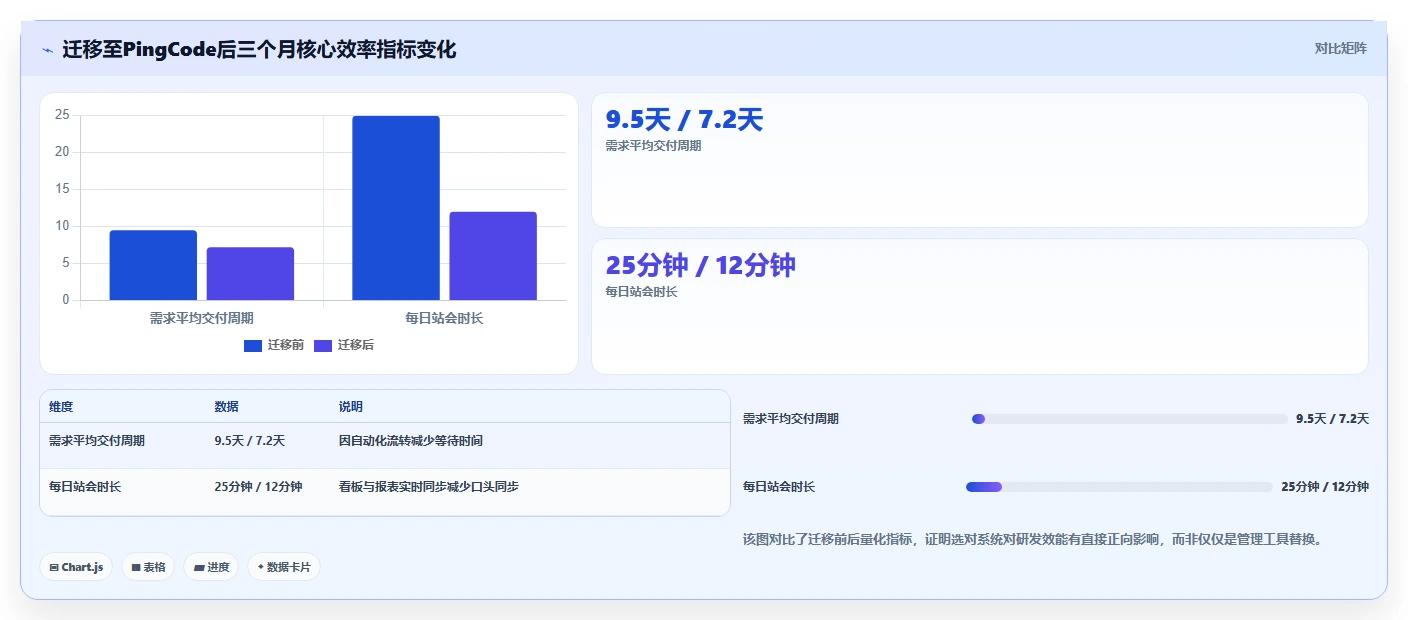Click the 迁移前 blue legend swatch

[253, 346]
